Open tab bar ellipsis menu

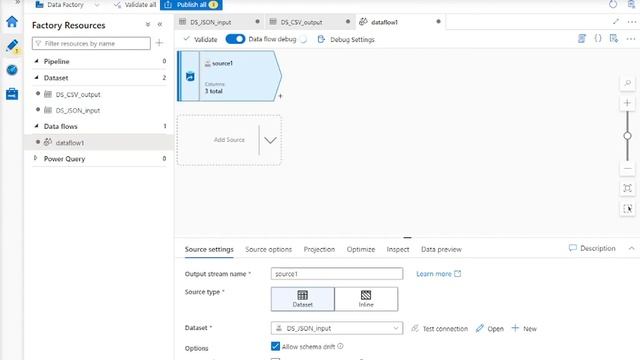click(631, 22)
